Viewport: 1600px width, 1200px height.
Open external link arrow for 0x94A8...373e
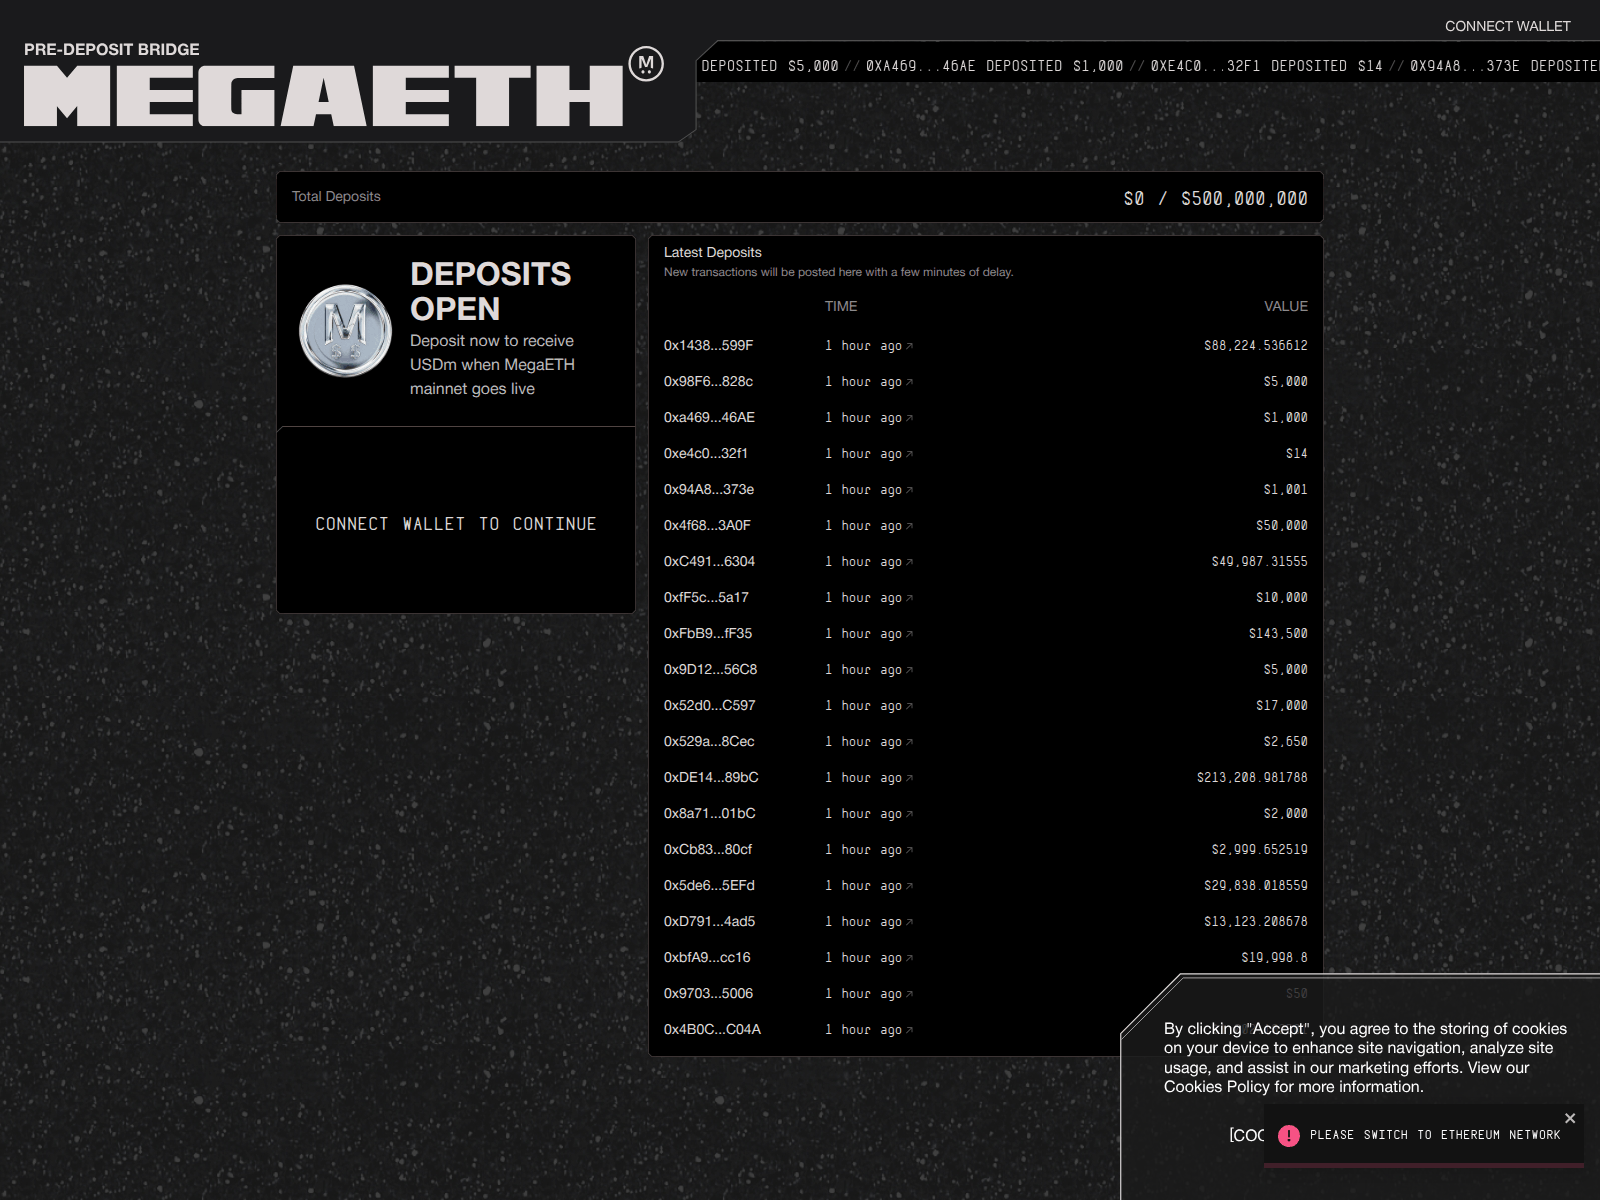pos(909,490)
